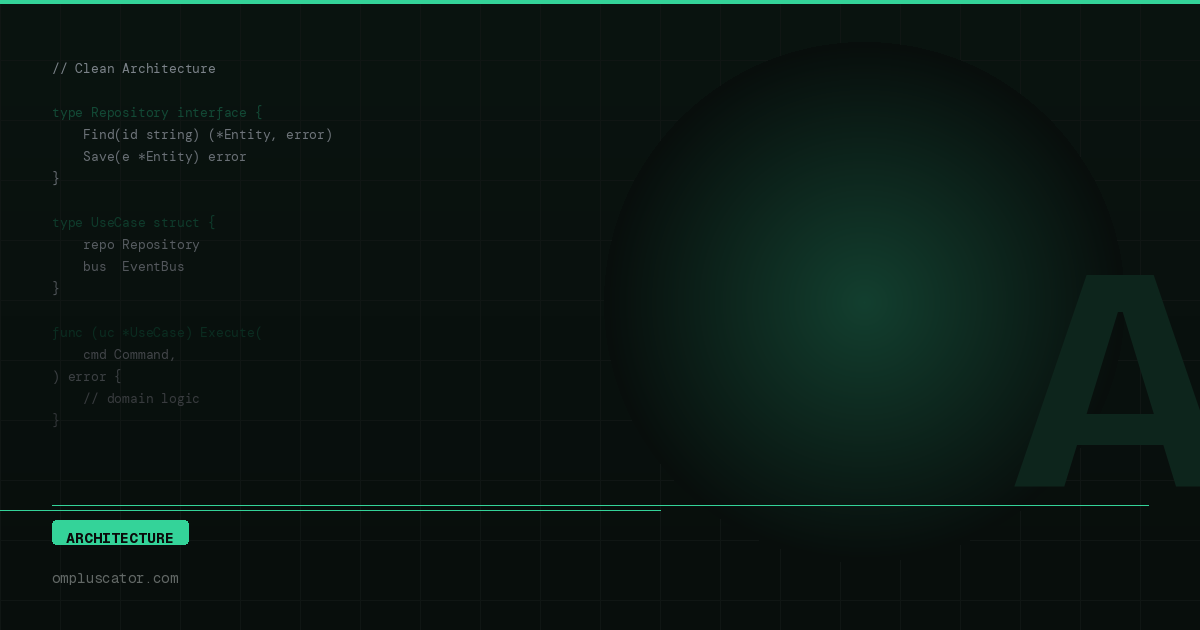Image resolution: width=1200 pixels, height=630 pixels.
Task: Click the "// domain logic" comment
Action: click(141, 399)
